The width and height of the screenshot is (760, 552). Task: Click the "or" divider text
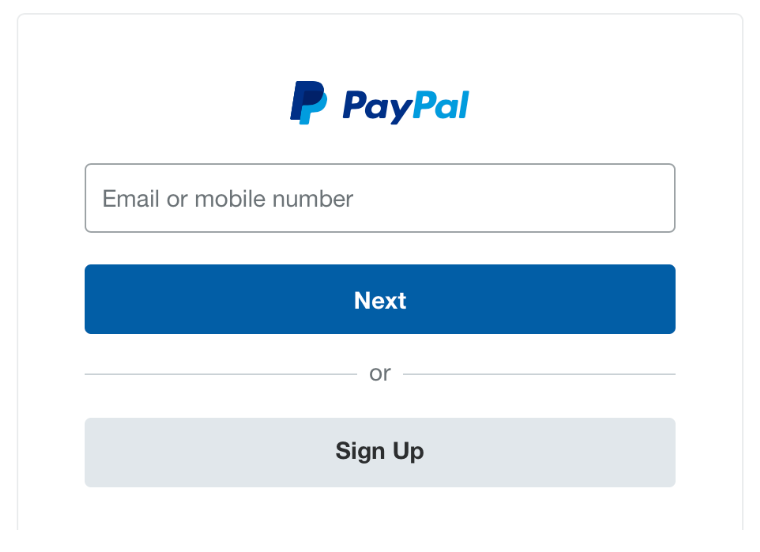380,374
